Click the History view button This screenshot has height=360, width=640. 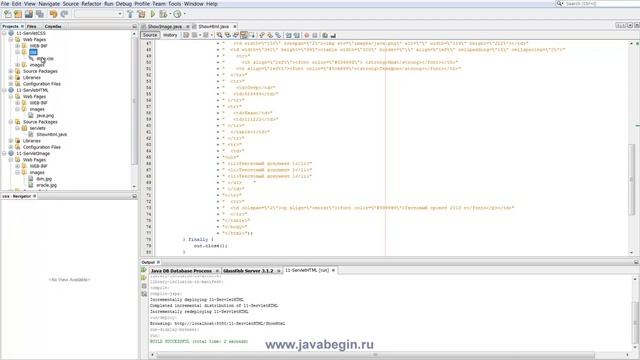pos(170,35)
